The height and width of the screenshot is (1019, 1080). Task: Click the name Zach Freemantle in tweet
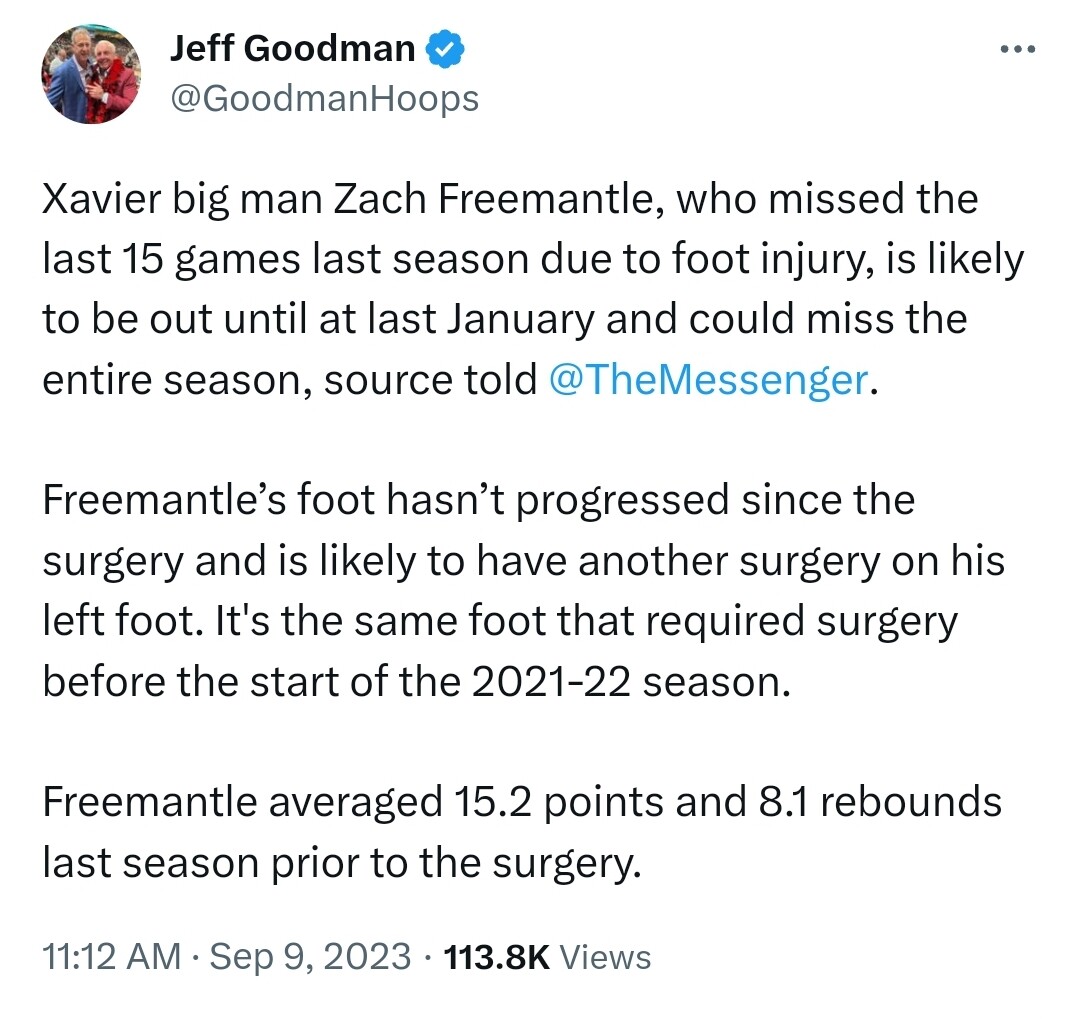(499, 199)
